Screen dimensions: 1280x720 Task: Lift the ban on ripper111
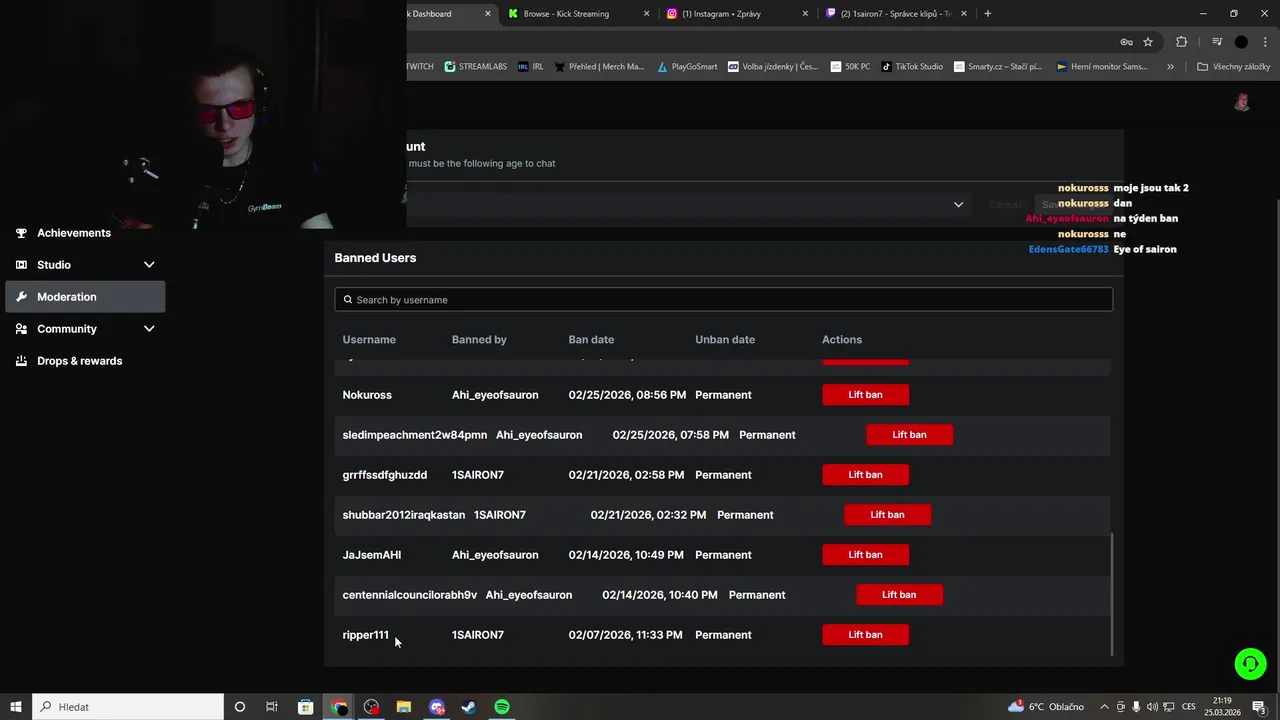[x=866, y=635]
